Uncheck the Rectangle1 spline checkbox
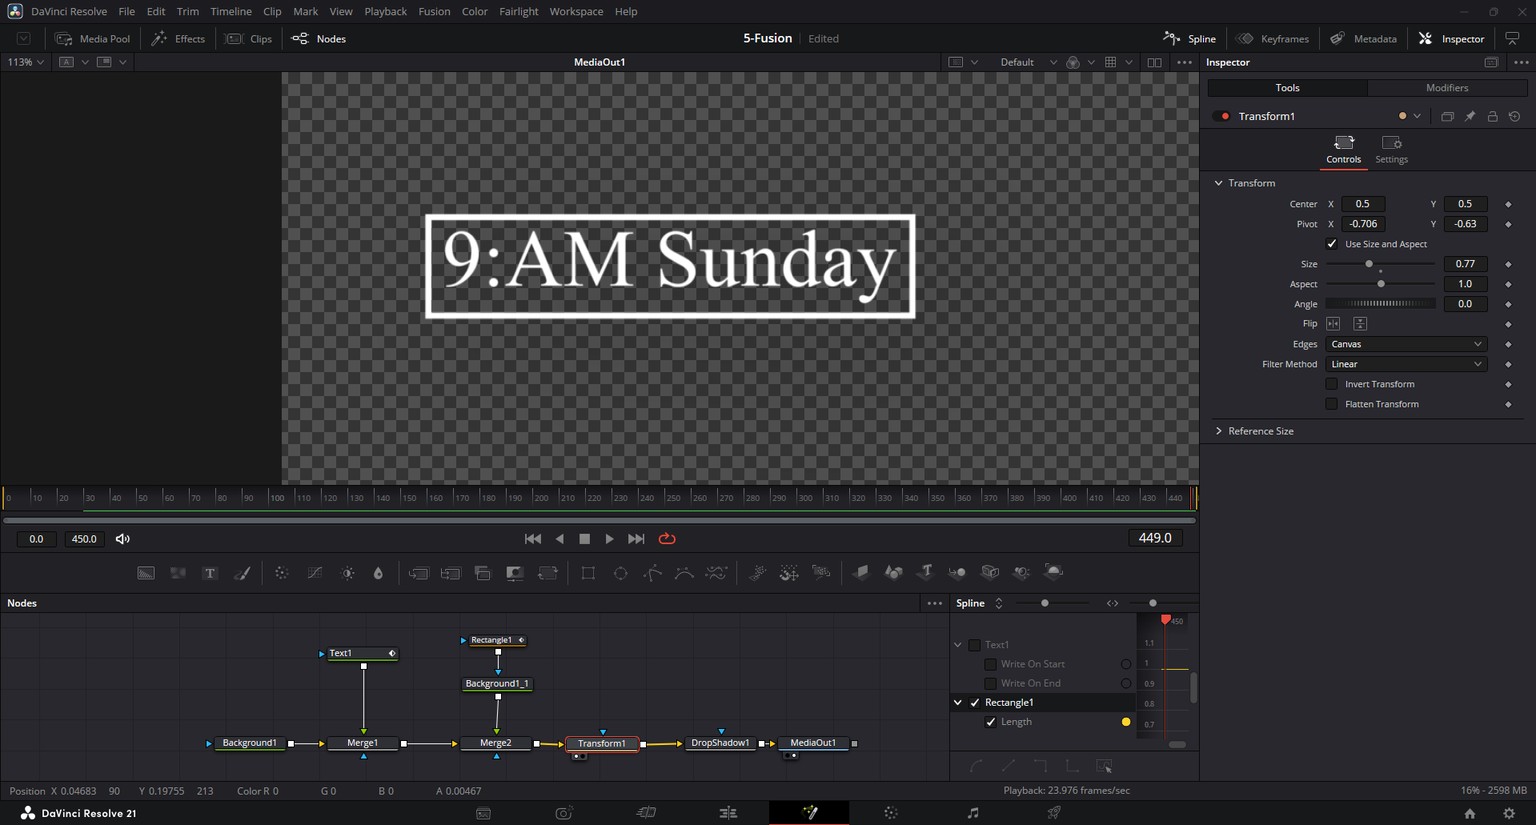Viewport: 1536px width, 825px height. [975, 703]
